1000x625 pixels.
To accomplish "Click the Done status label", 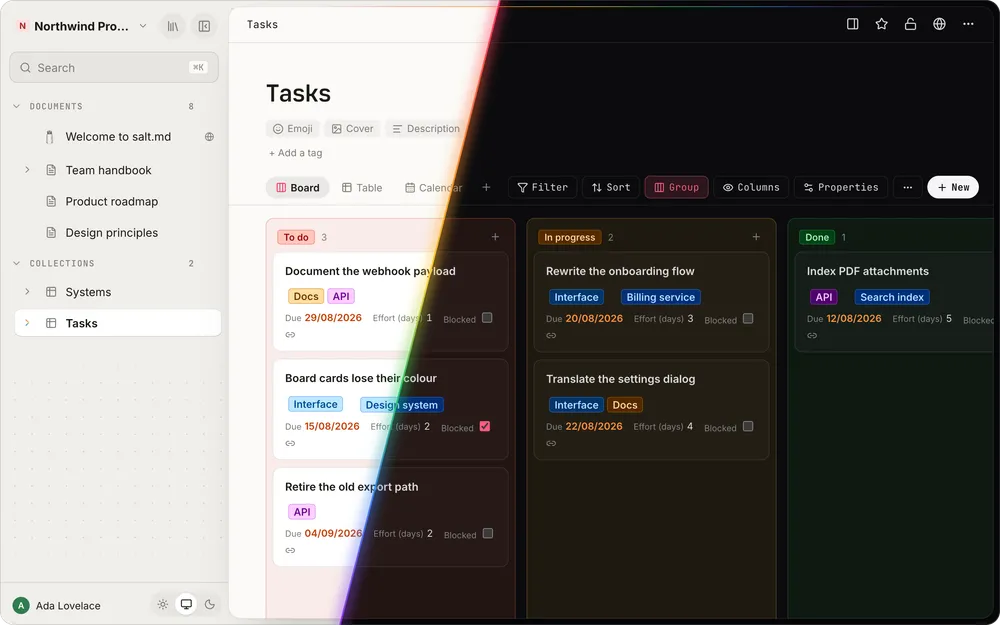I will [x=817, y=237].
